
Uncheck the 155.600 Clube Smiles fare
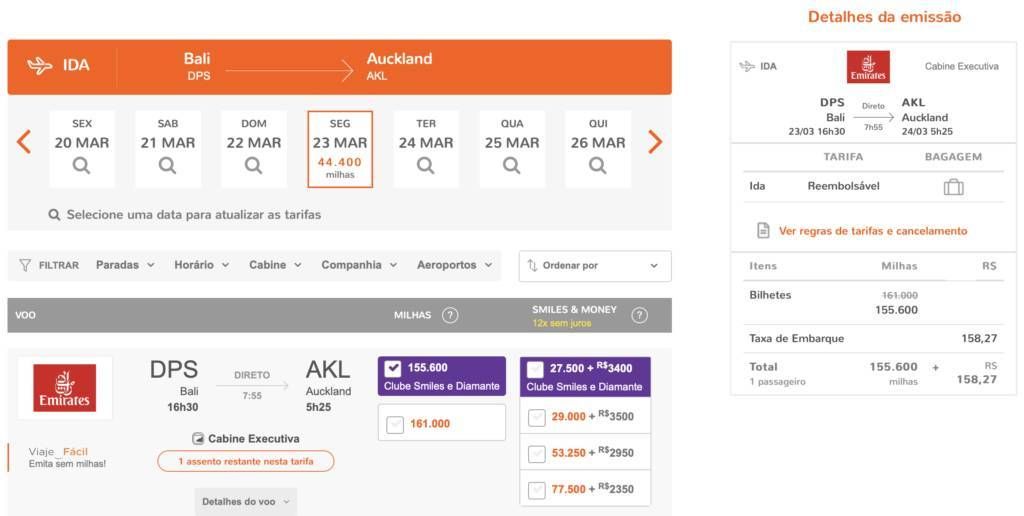point(392,368)
